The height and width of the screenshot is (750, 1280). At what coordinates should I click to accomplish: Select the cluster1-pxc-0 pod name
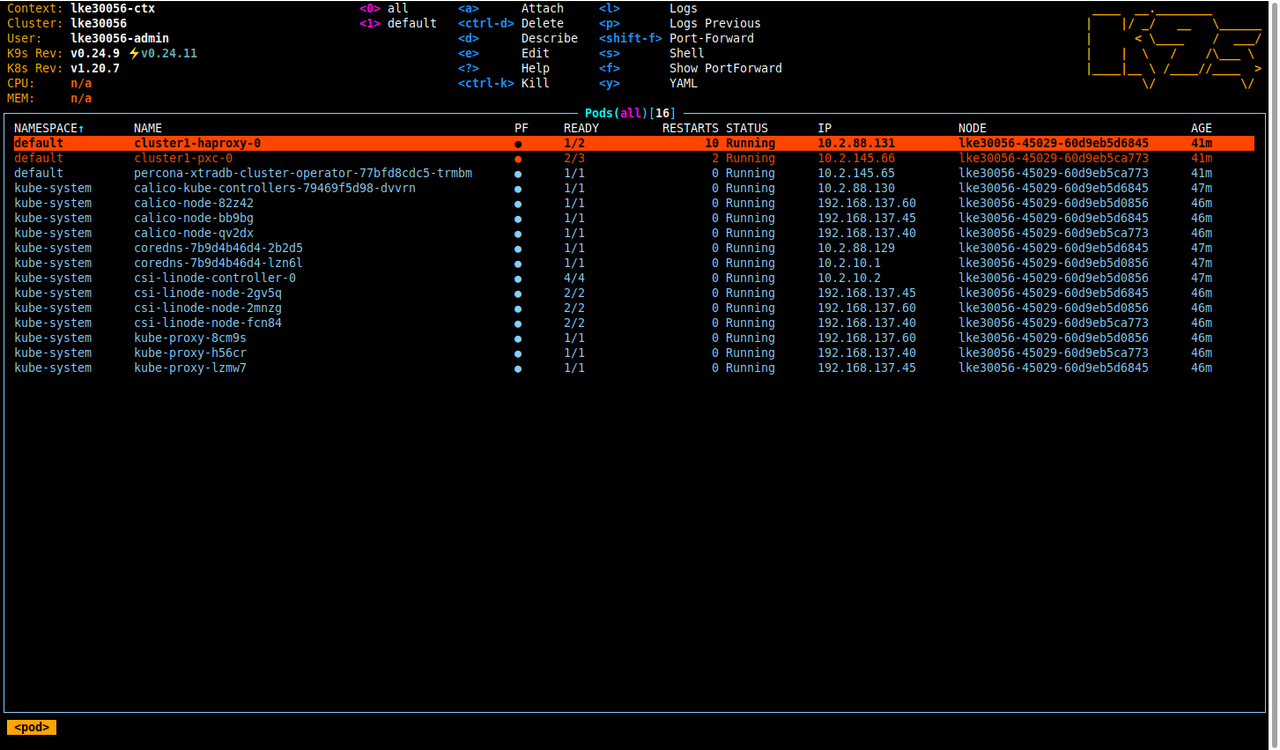(x=183, y=158)
